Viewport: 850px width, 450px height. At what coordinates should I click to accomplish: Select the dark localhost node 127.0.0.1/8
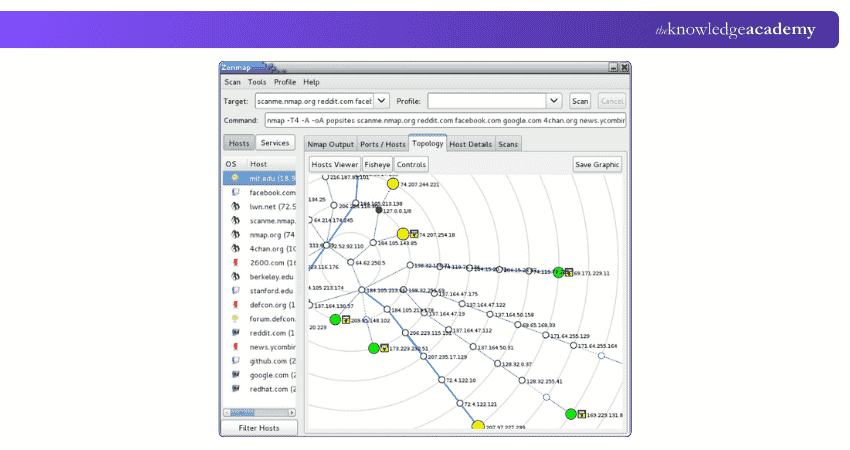pos(379,210)
